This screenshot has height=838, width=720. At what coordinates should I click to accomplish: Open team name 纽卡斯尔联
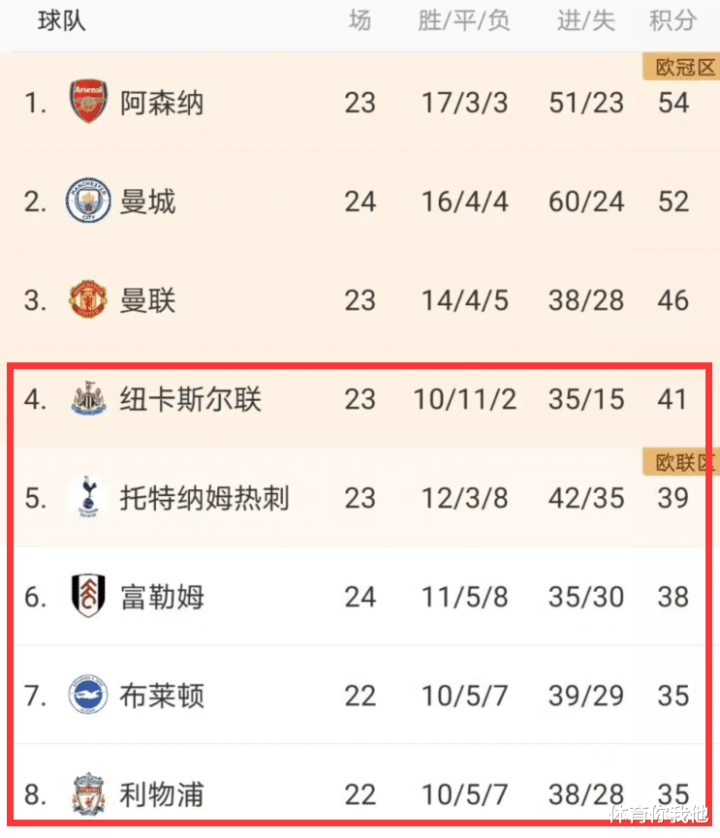pyautogui.click(x=190, y=399)
